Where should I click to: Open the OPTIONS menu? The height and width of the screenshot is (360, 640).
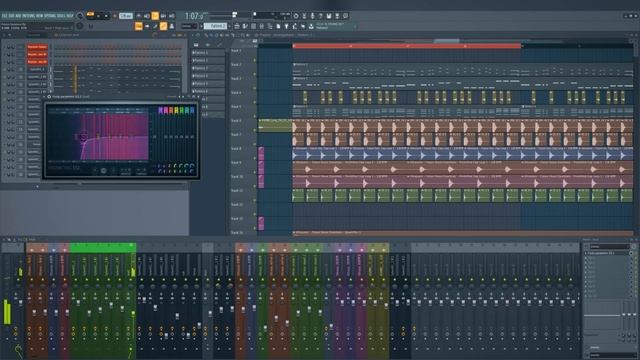tap(51, 16)
